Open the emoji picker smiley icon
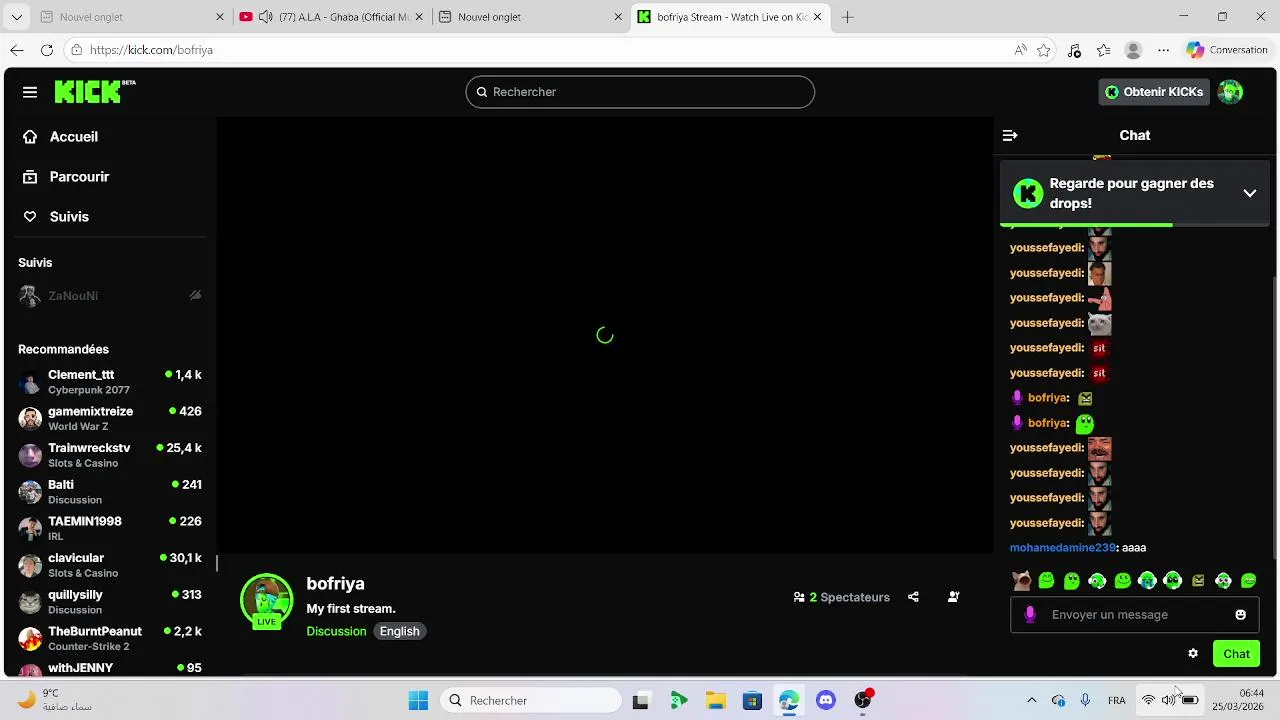The height and width of the screenshot is (720, 1280). click(x=1241, y=615)
